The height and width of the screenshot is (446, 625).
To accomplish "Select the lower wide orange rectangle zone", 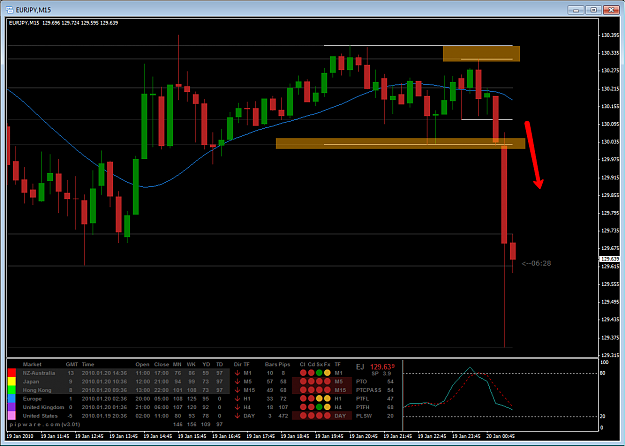I will point(400,143).
